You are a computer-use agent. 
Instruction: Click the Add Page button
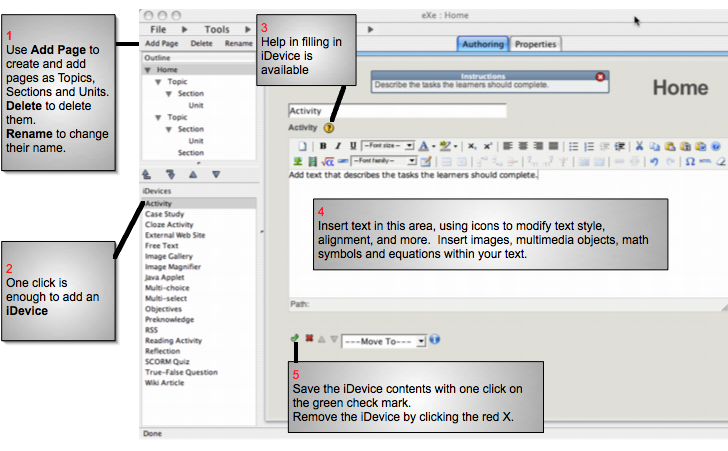coord(161,43)
